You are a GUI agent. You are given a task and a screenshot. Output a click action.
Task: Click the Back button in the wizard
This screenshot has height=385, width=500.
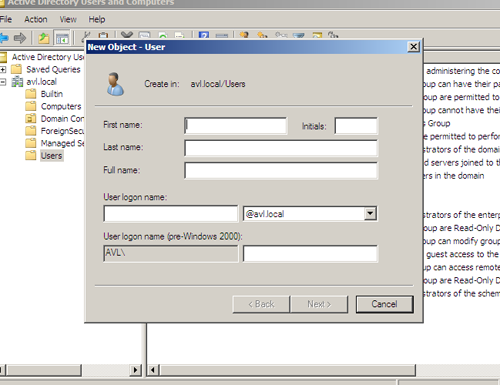(261, 304)
